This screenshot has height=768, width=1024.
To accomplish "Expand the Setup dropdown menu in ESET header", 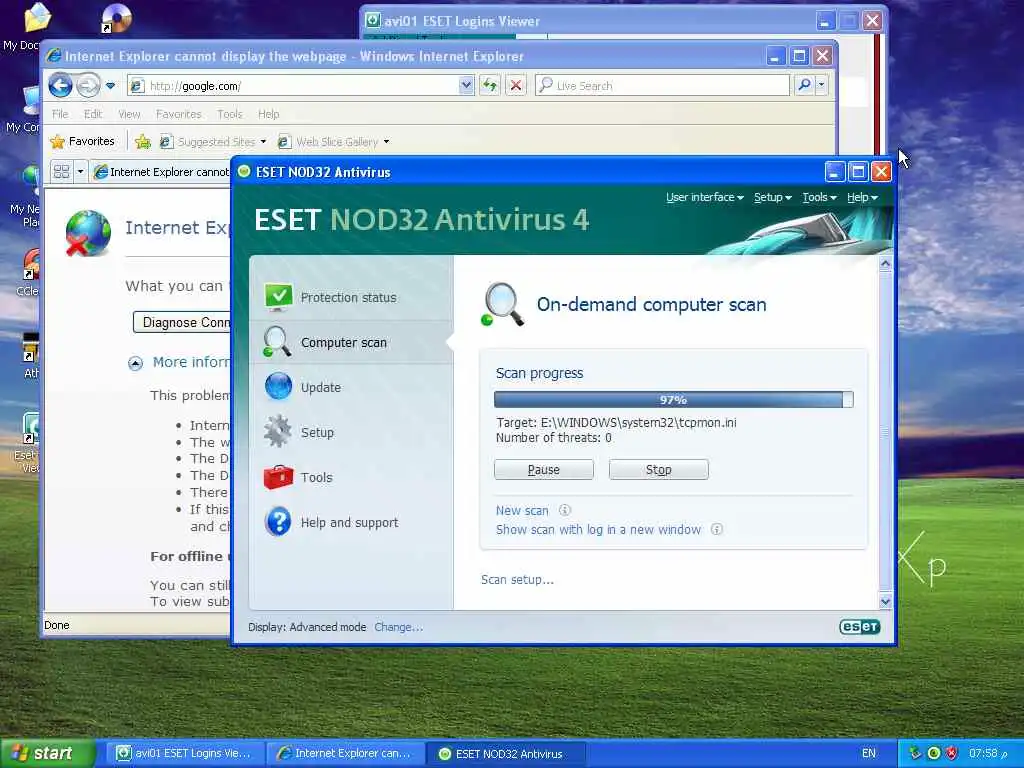I will tap(772, 197).
